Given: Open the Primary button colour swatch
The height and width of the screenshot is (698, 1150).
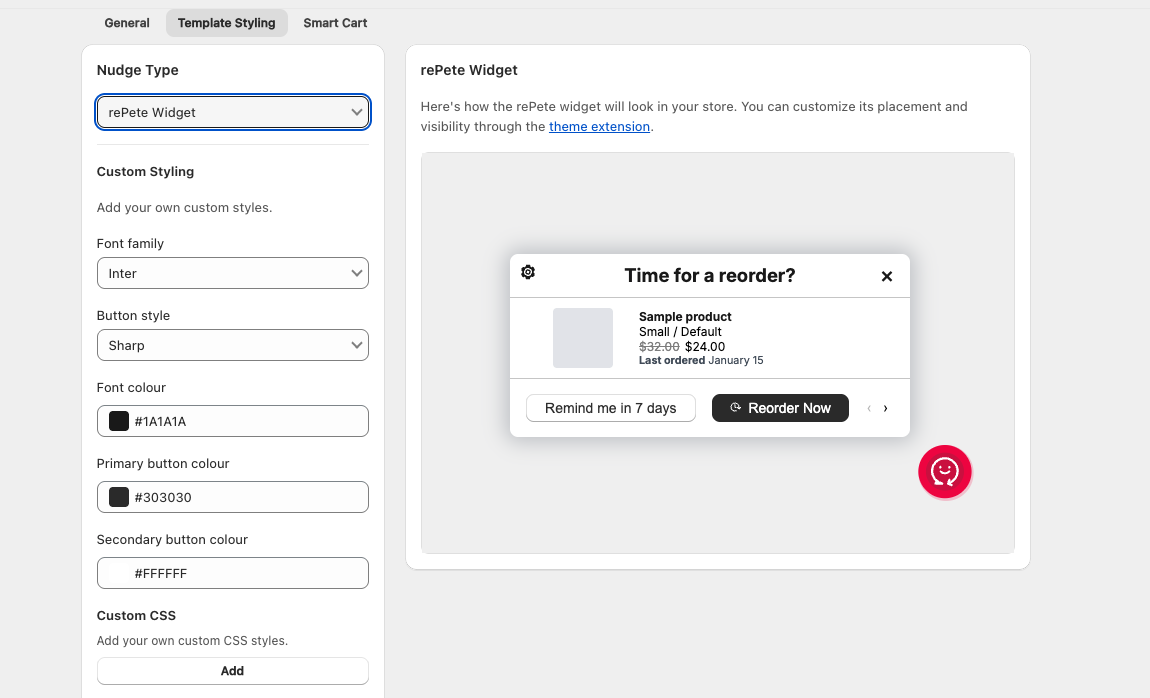Looking at the screenshot, I should pos(119,497).
